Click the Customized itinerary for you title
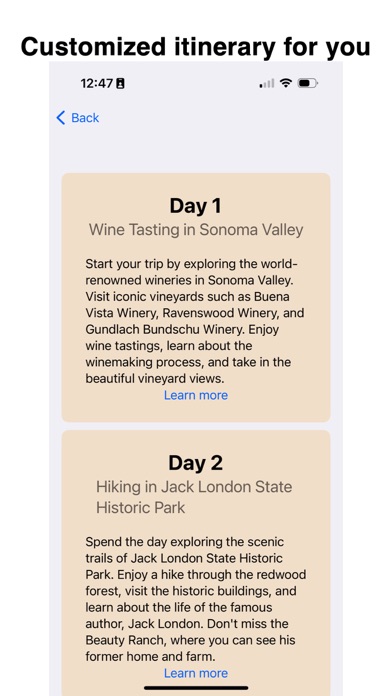 point(195,46)
